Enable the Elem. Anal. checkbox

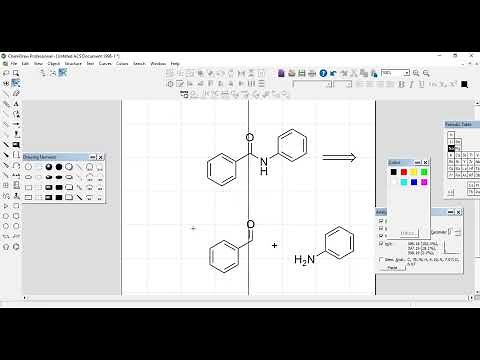point(381,260)
